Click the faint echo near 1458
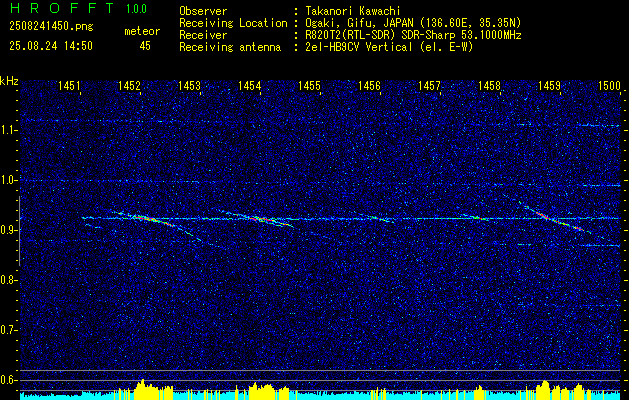The height and width of the screenshot is (400, 629). (x=476, y=217)
